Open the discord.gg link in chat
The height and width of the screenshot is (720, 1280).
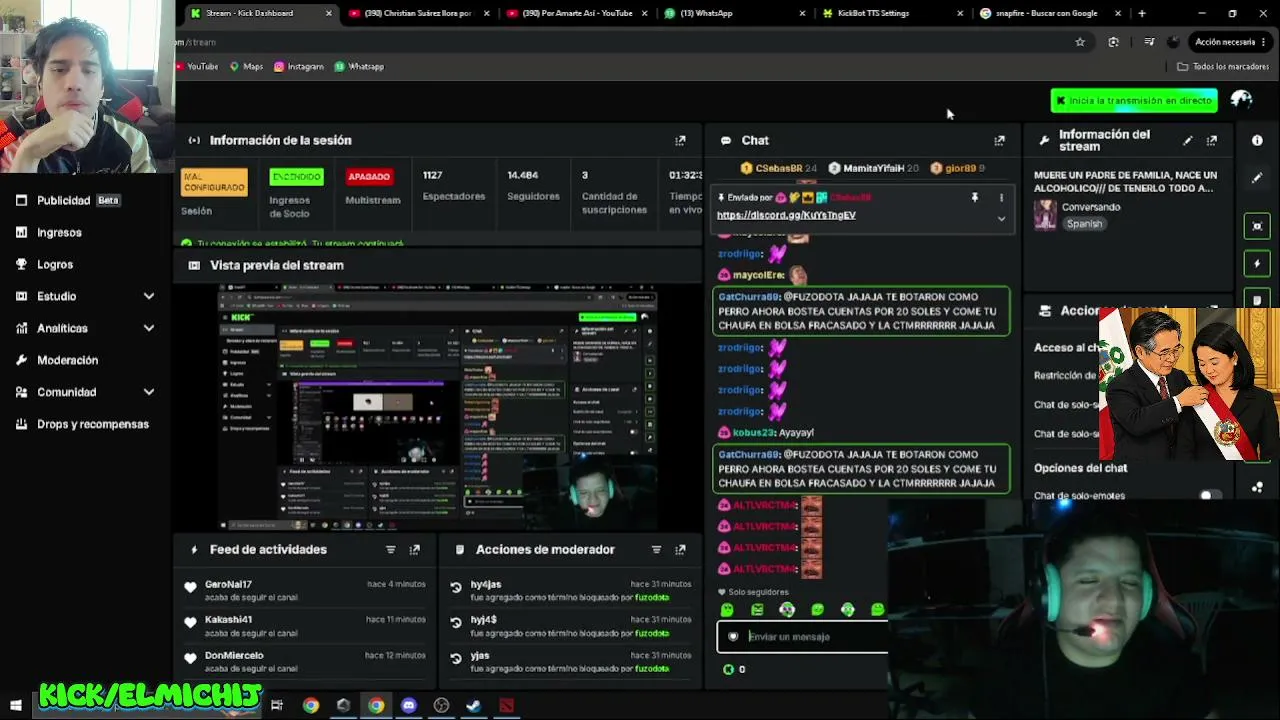(786, 215)
